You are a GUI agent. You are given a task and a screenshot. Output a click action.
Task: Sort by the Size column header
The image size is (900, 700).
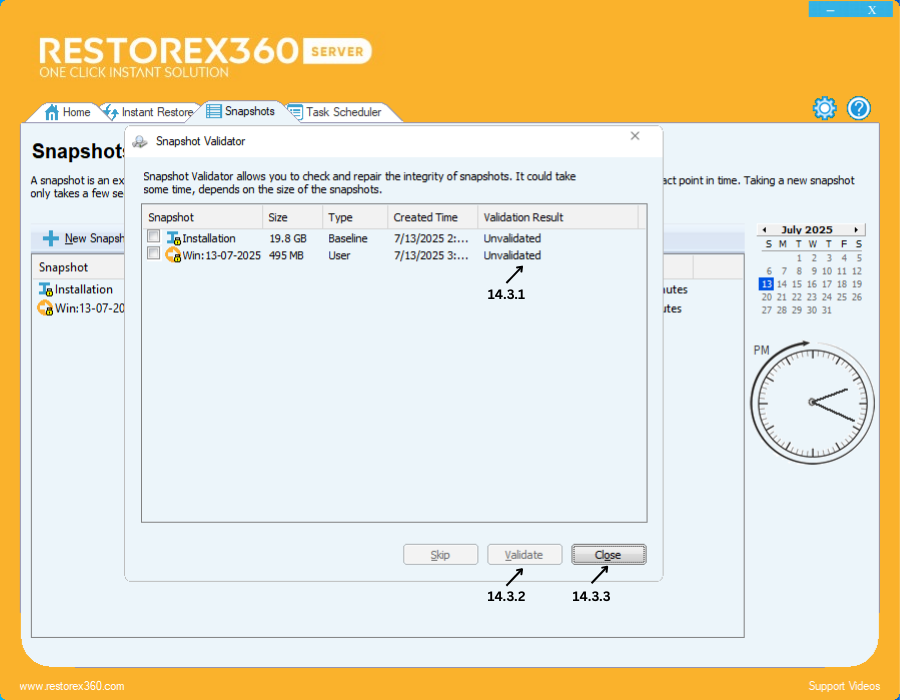[x=293, y=217]
